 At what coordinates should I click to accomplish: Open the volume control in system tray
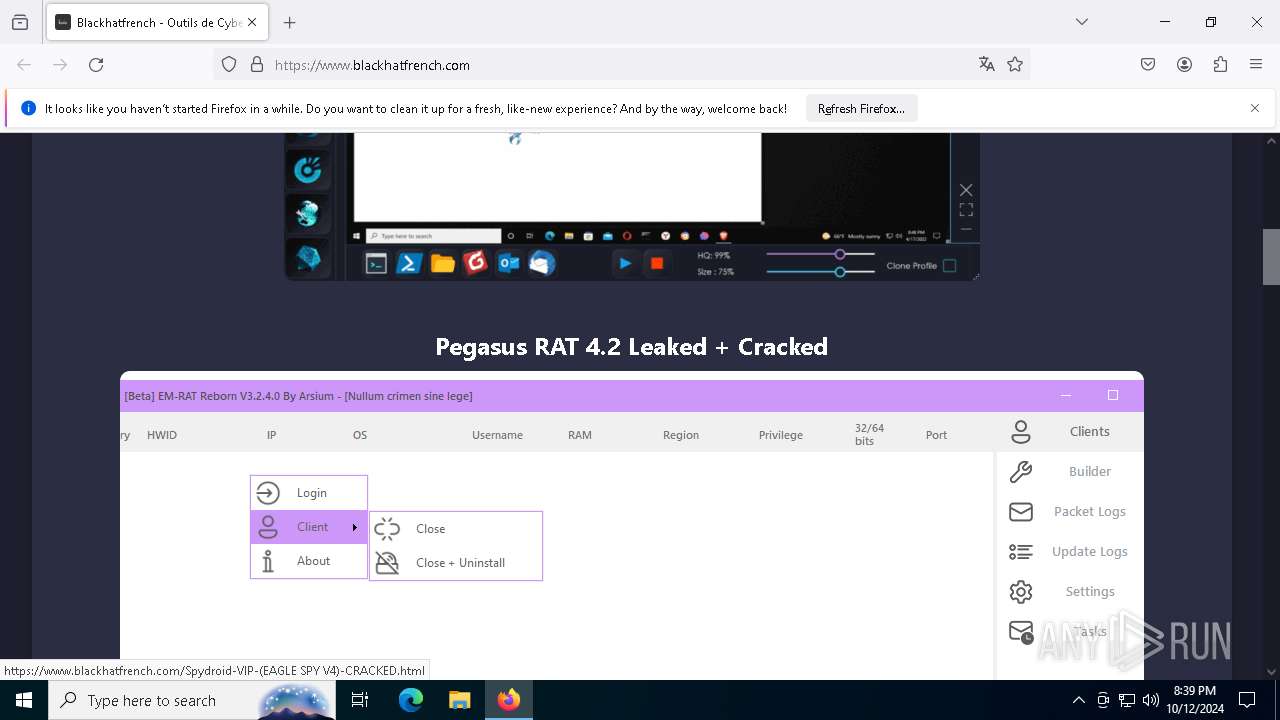pos(1151,700)
